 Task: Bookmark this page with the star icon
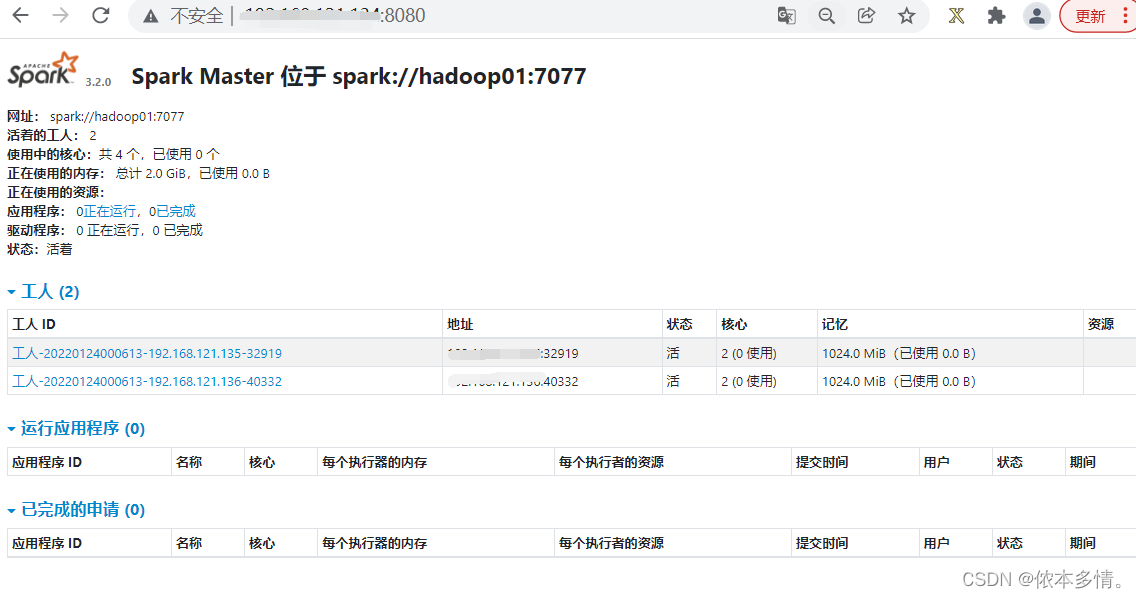coord(906,15)
